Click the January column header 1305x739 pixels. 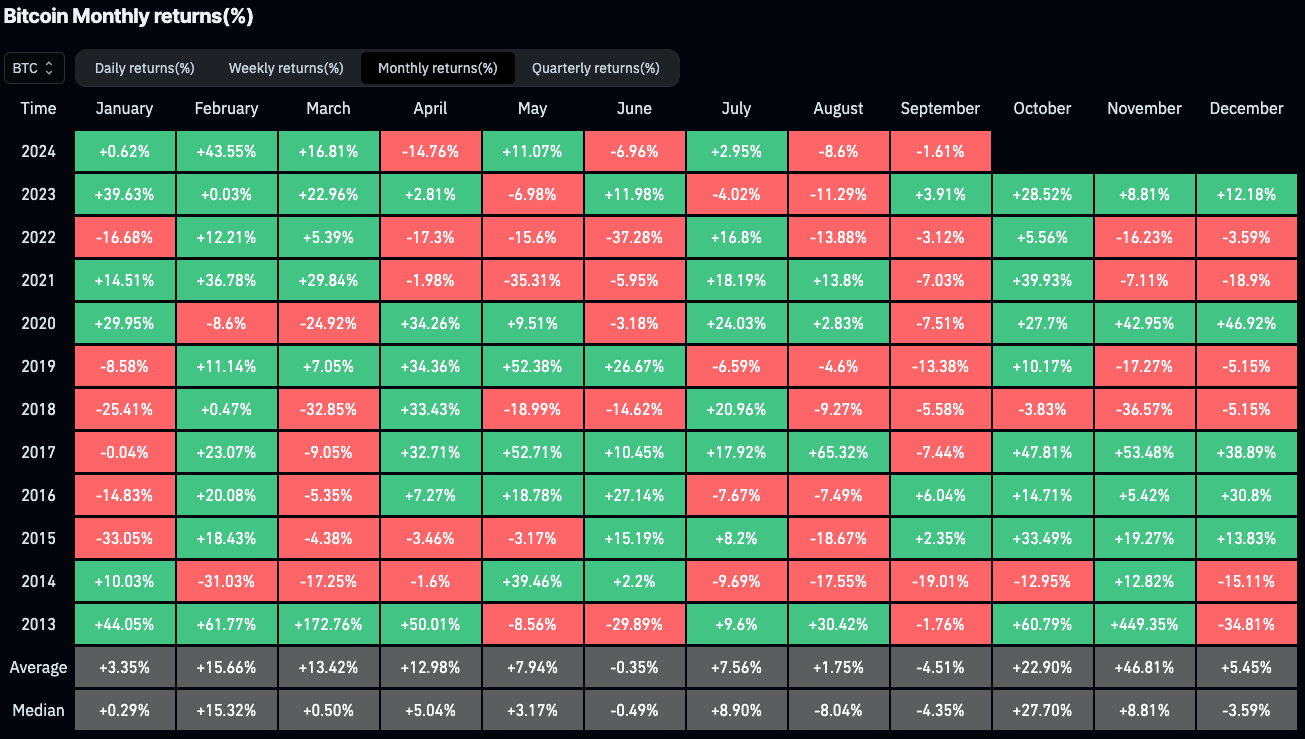(125, 108)
